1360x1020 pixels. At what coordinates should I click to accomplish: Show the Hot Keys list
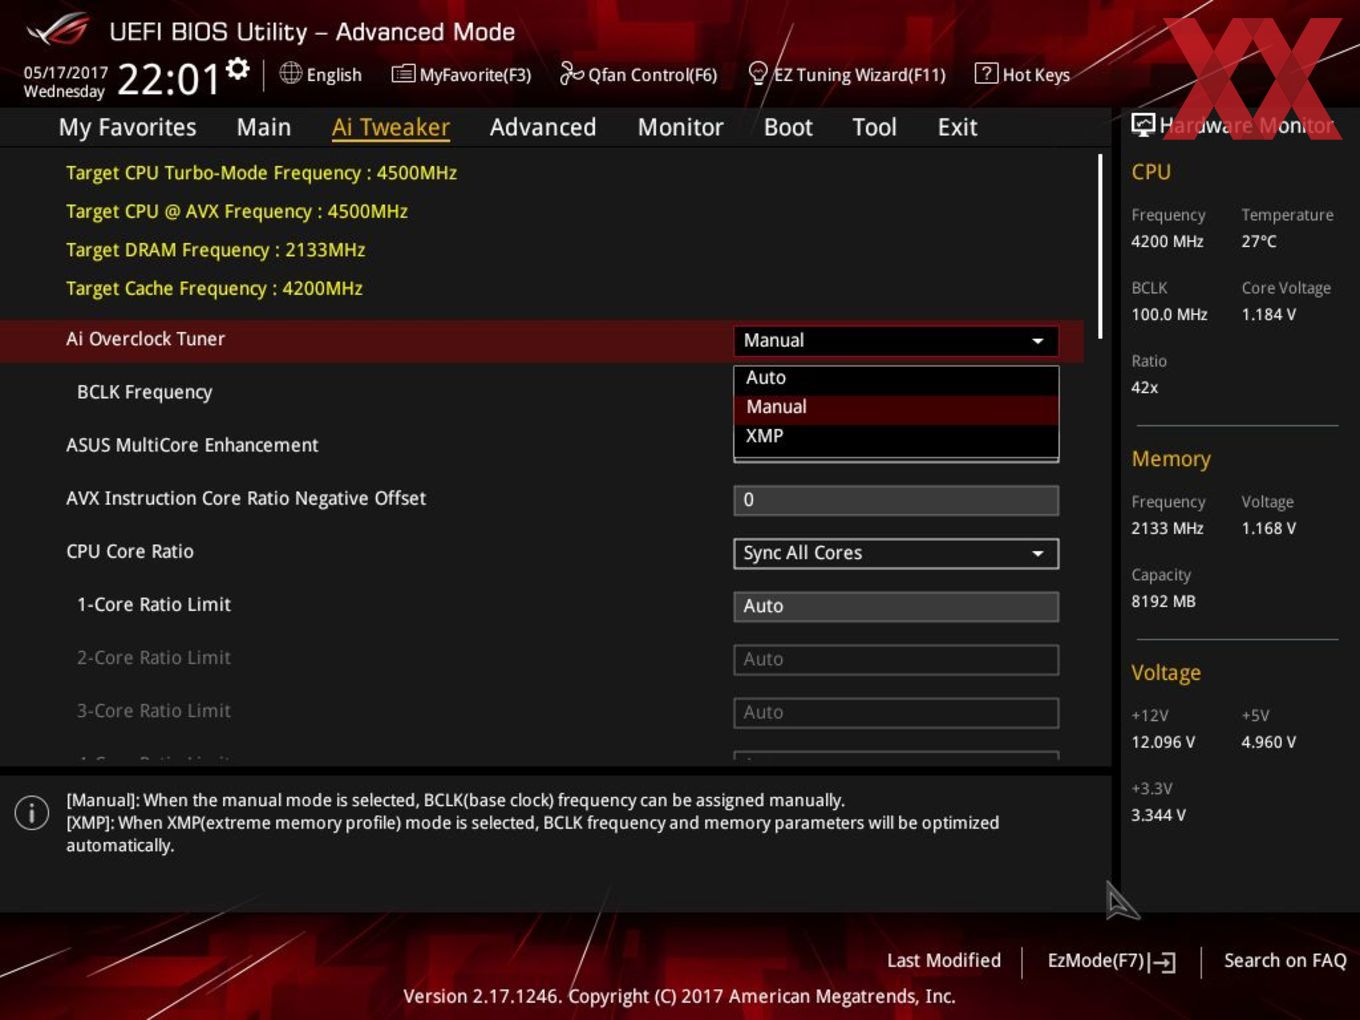pyautogui.click(x=1036, y=75)
